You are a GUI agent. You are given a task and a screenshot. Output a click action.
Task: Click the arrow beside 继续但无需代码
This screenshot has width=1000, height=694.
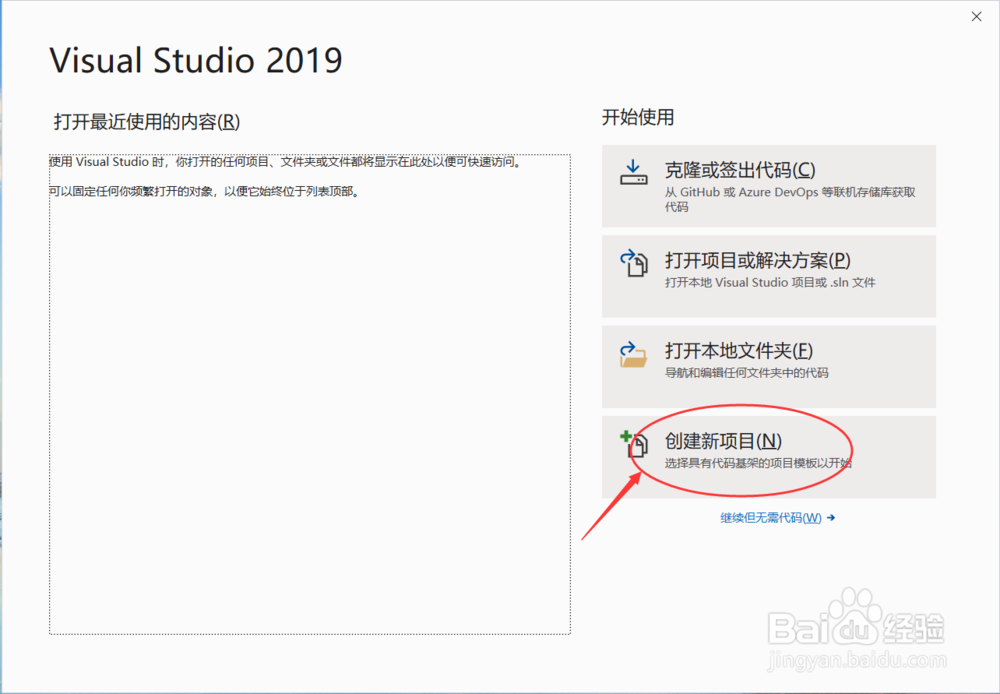click(831, 518)
